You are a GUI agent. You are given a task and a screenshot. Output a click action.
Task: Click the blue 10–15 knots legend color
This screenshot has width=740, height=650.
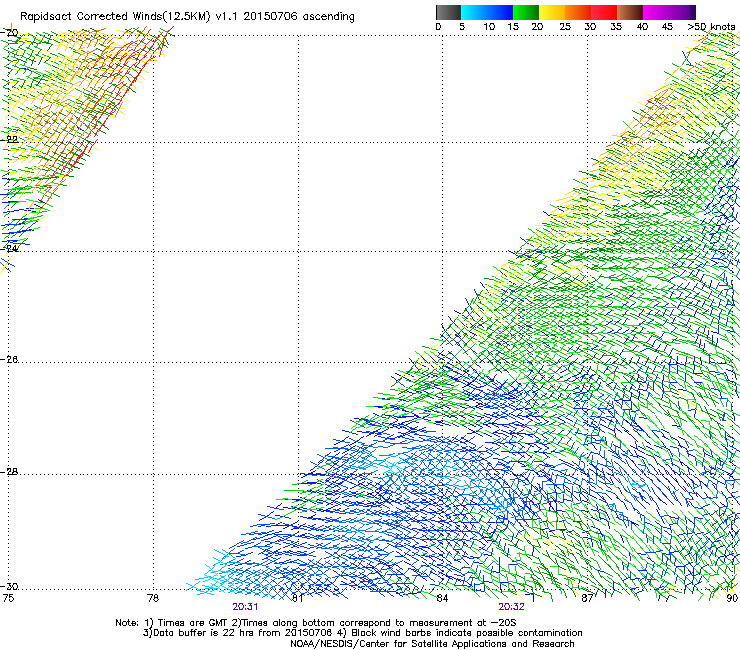(x=500, y=12)
